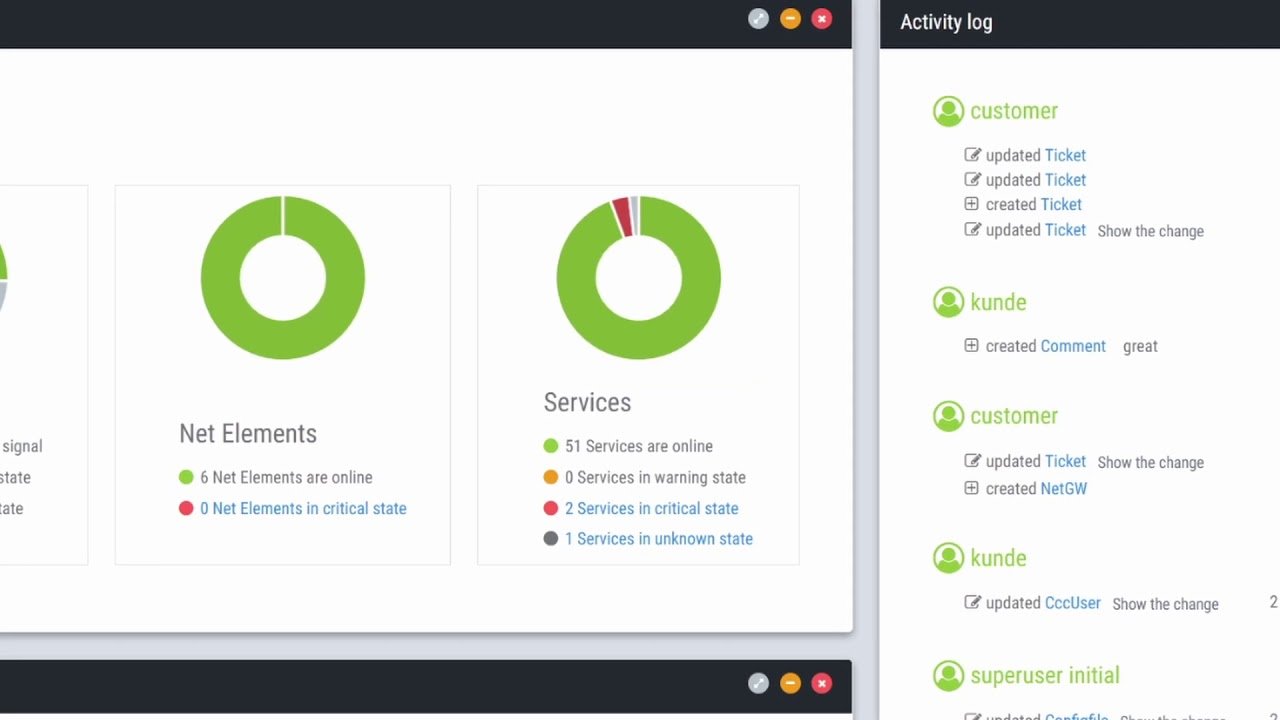Image resolution: width=1280 pixels, height=720 pixels.
Task: Click the text '51 Services are online'
Action: click(639, 446)
